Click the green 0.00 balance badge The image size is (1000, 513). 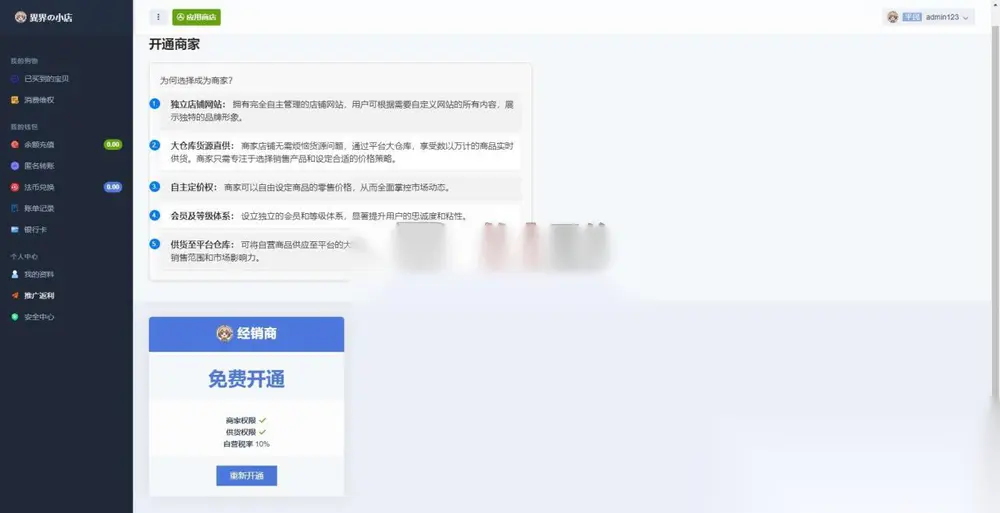(113, 145)
